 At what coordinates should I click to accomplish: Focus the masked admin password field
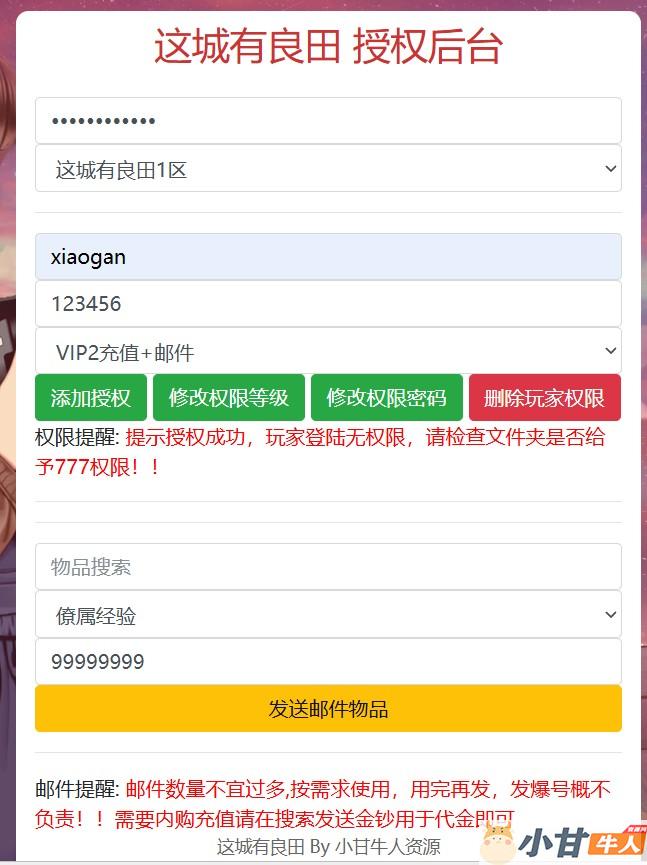click(x=328, y=120)
